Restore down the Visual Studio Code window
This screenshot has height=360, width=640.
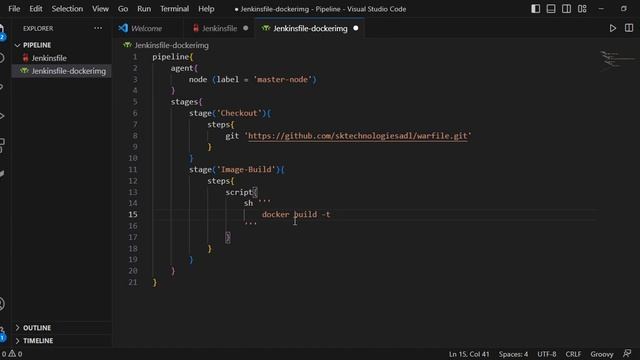point(624,9)
